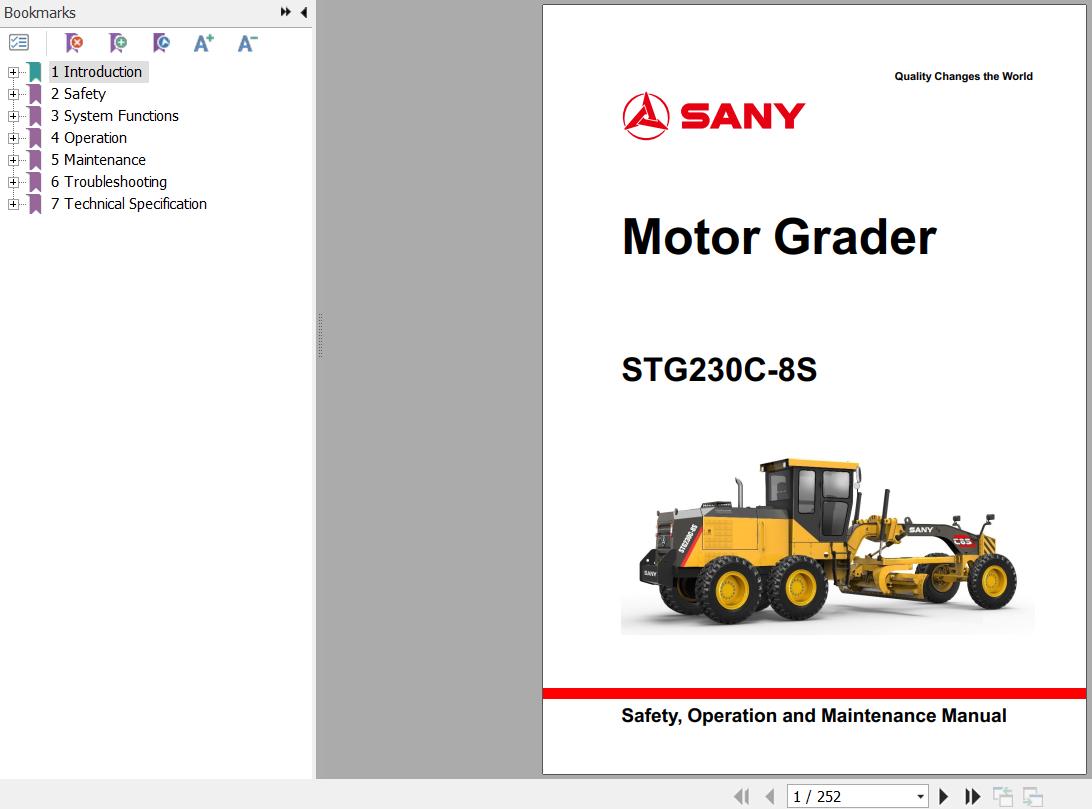
Task: Expand the 7 Technical Specification bookmark
Action: point(13,204)
